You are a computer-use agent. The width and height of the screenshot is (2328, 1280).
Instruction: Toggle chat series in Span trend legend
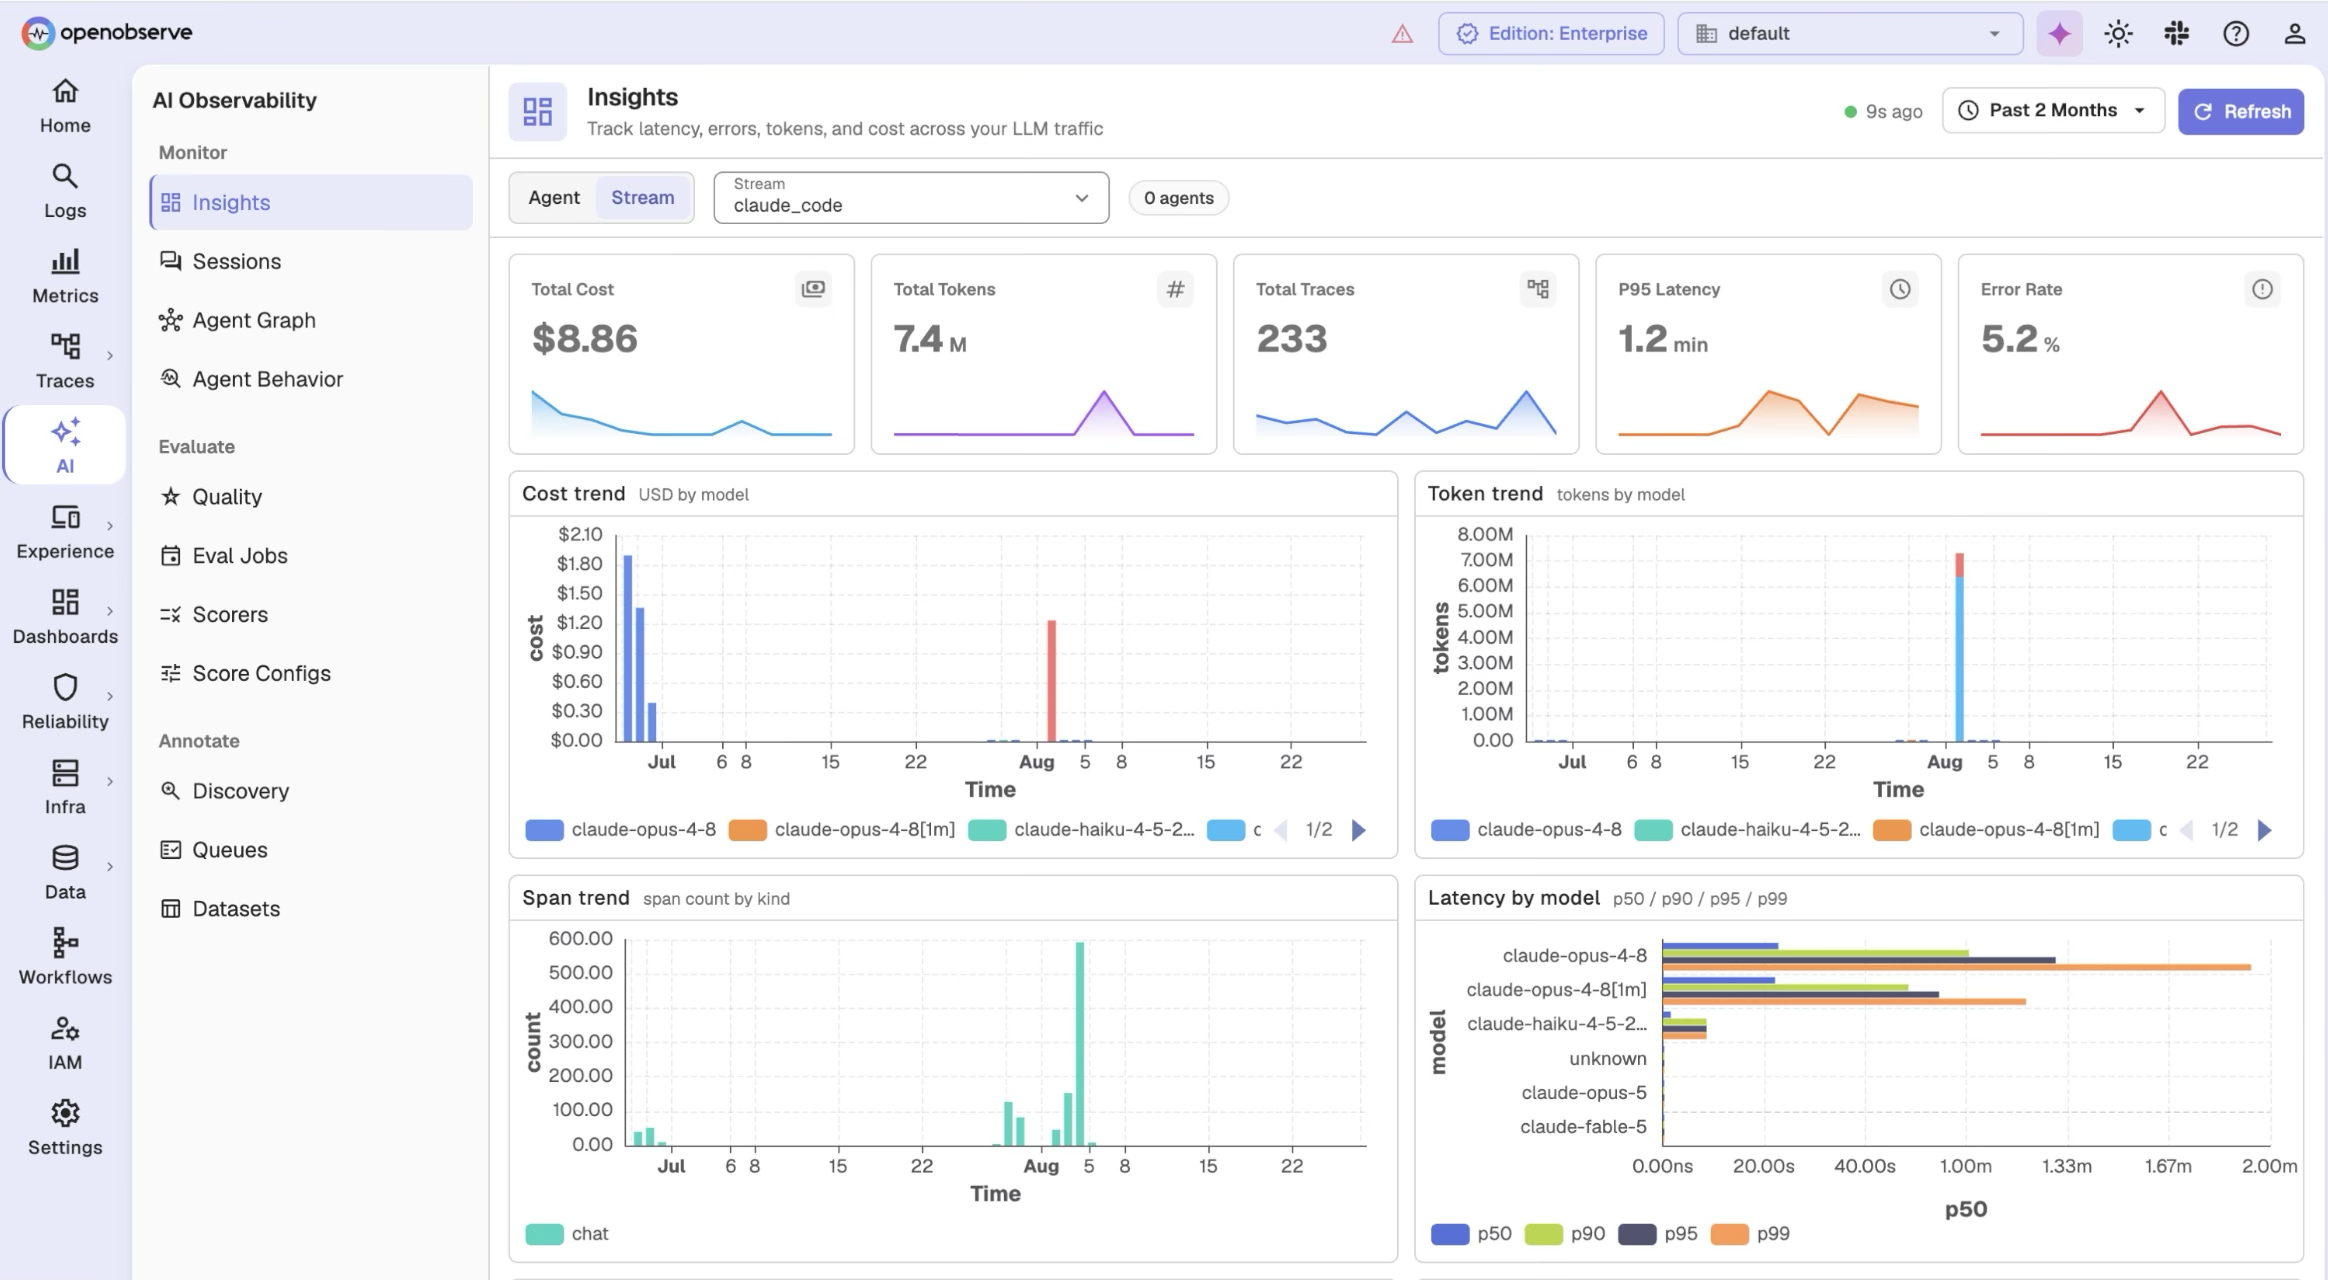(567, 1234)
